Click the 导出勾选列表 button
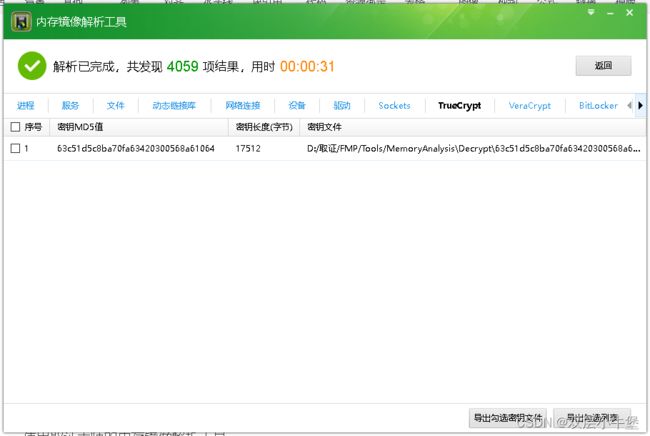This screenshot has width=650, height=436. [592, 418]
